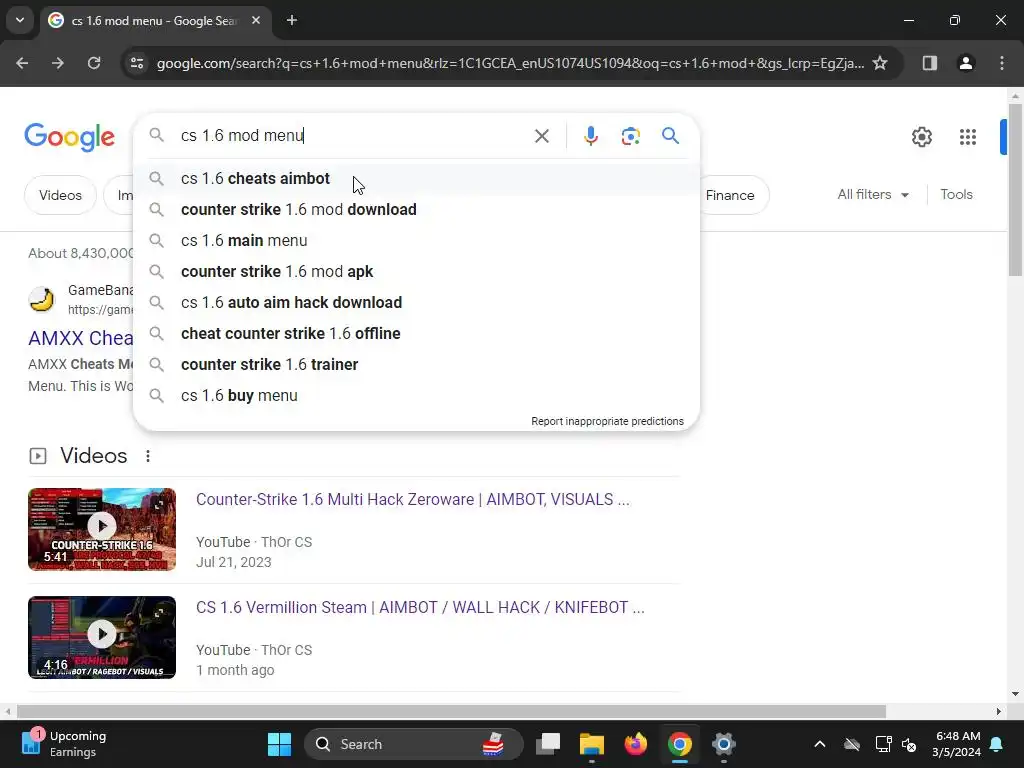Click the horizontal page scrollbar thumb
Viewport: 1024px width, 768px height.
tap(451, 711)
